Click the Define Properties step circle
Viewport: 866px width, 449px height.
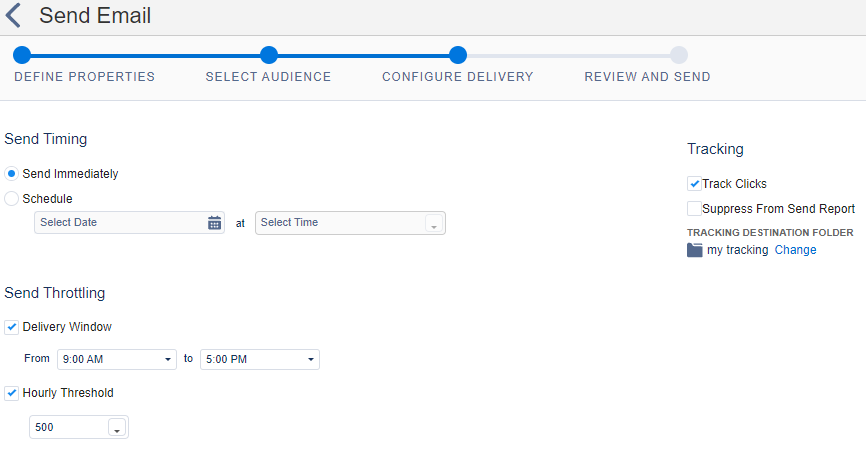[22, 55]
